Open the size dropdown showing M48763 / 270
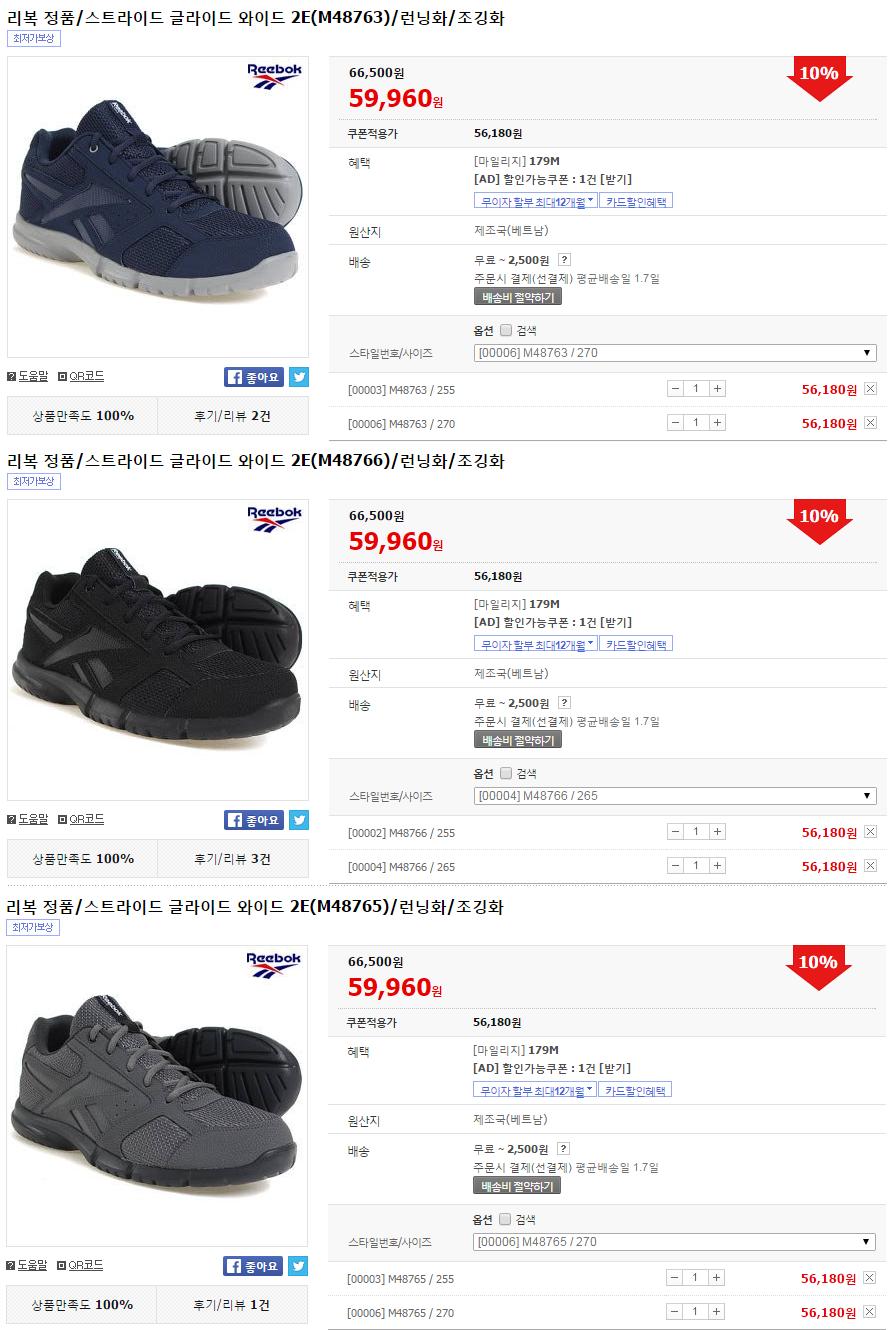Image resolution: width=891 pixels, height=1330 pixels. 675,353
